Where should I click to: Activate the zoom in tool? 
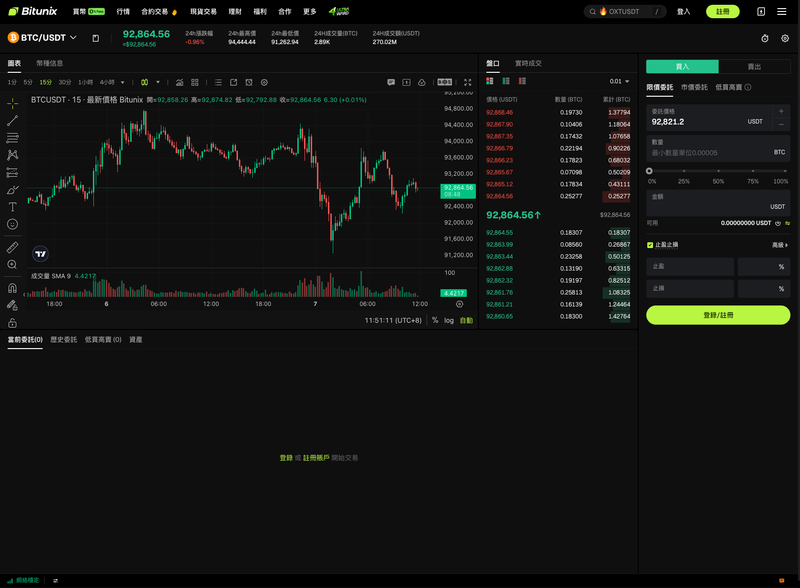[13, 264]
